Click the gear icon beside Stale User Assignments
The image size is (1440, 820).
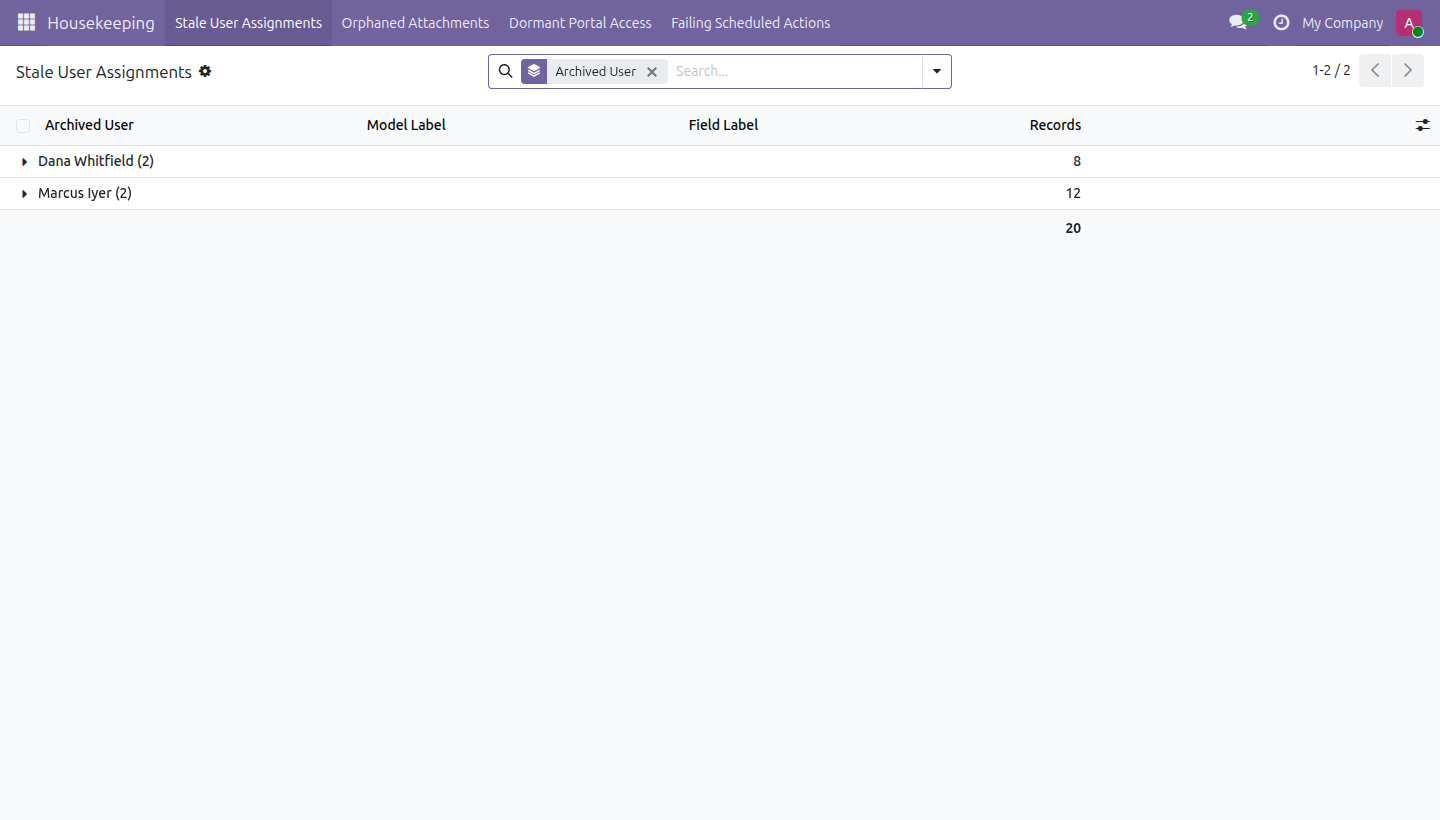pyautogui.click(x=205, y=71)
